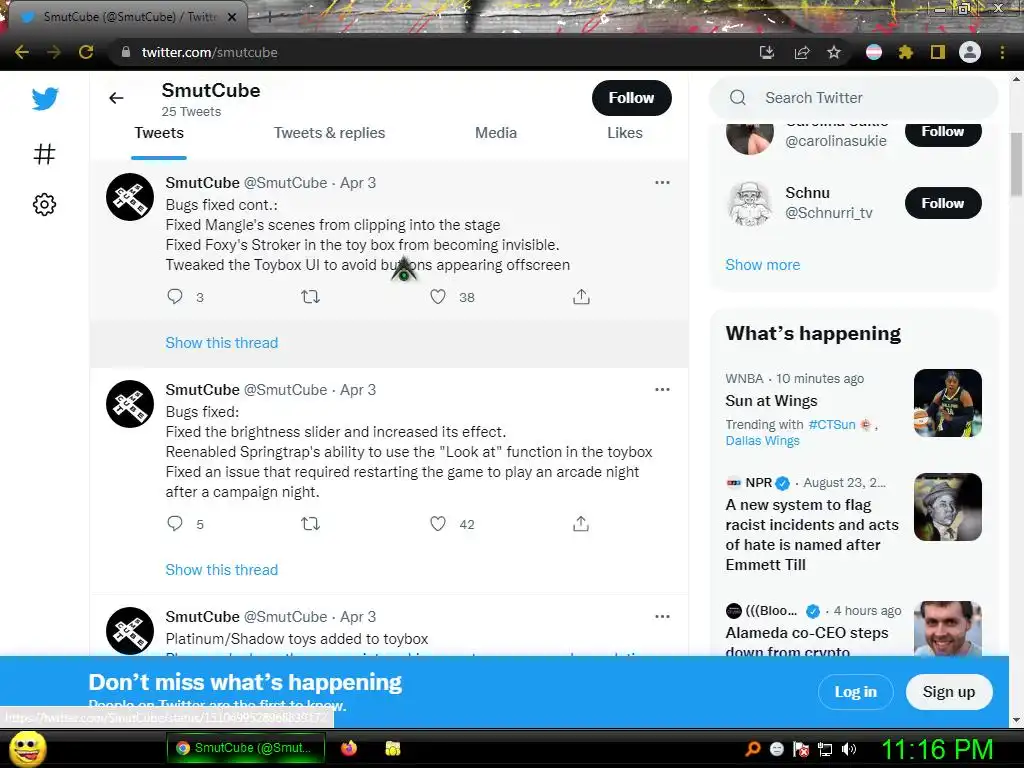Like the tweet with 38 likes
Viewport: 1024px width, 768px height.
point(438,296)
